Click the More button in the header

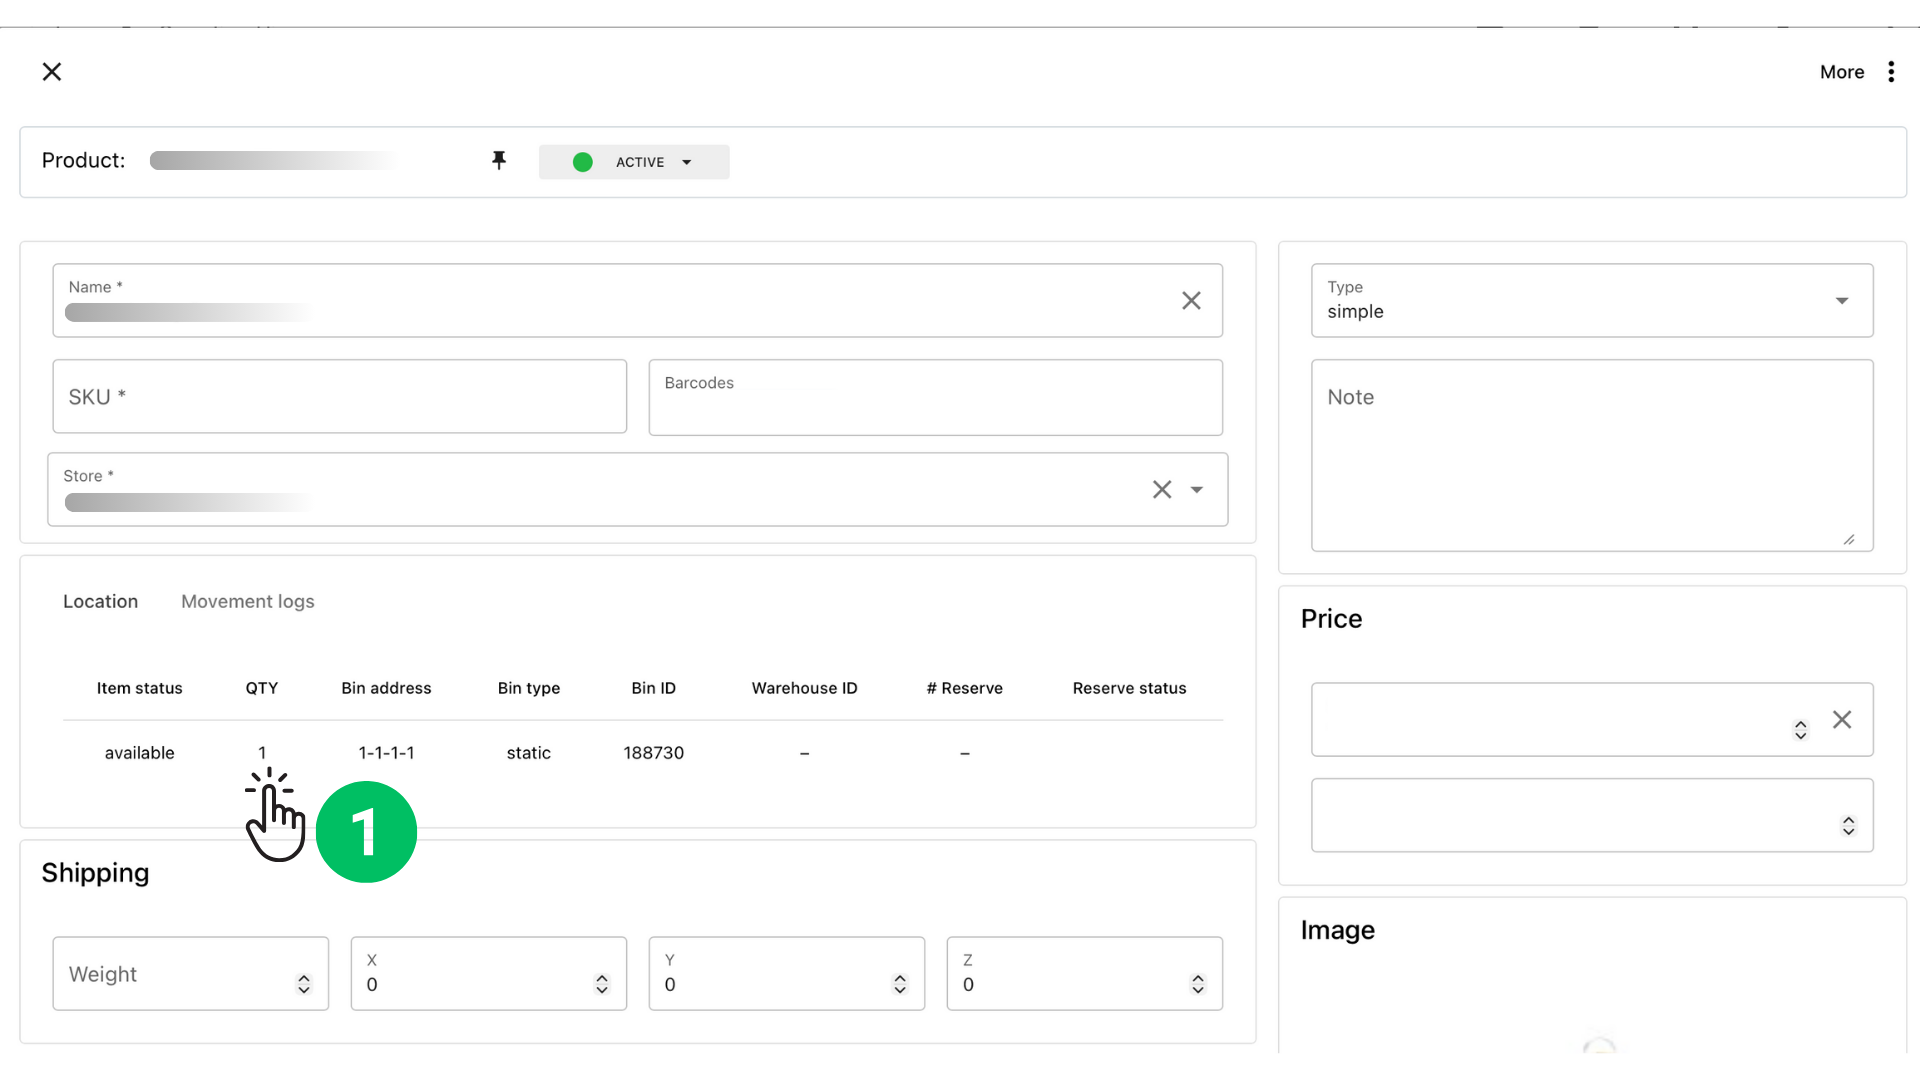coord(1842,71)
